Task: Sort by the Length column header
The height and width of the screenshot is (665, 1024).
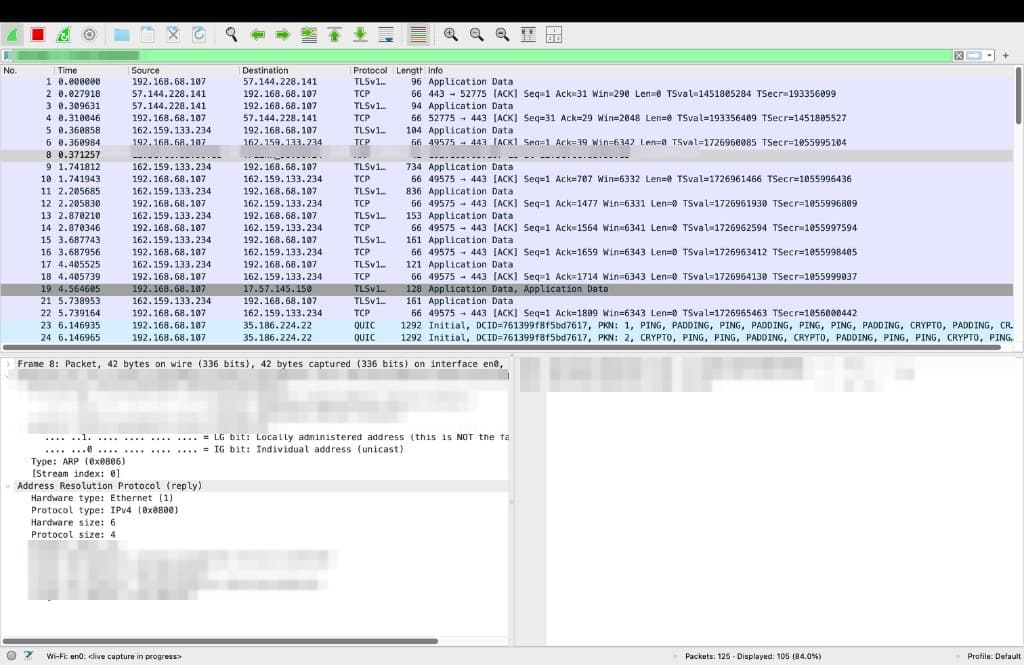Action: click(x=409, y=70)
